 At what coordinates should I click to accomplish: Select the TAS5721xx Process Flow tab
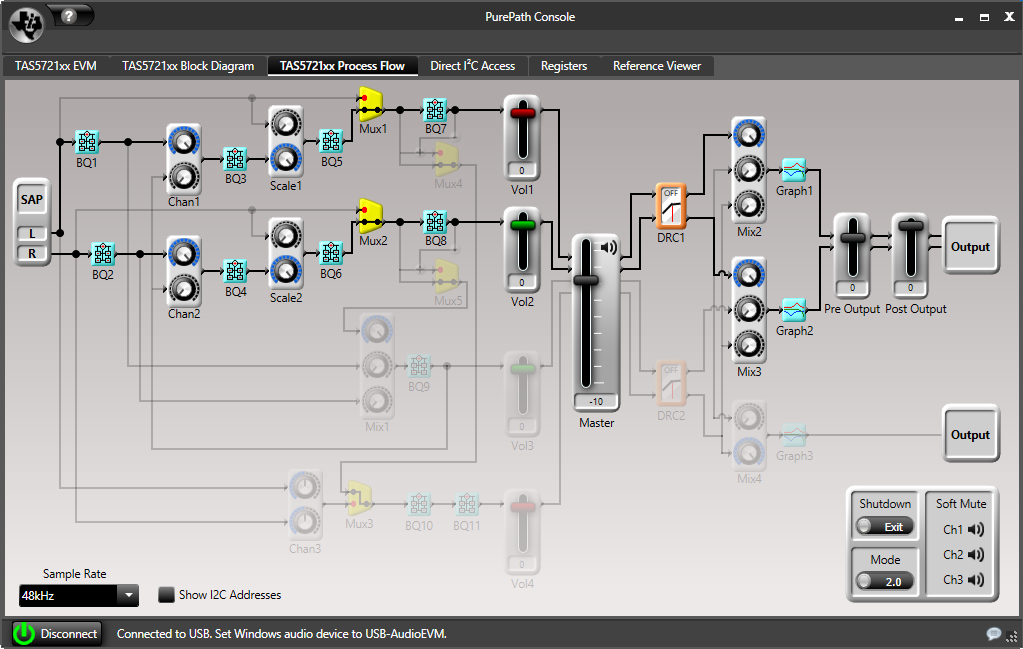(343, 66)
